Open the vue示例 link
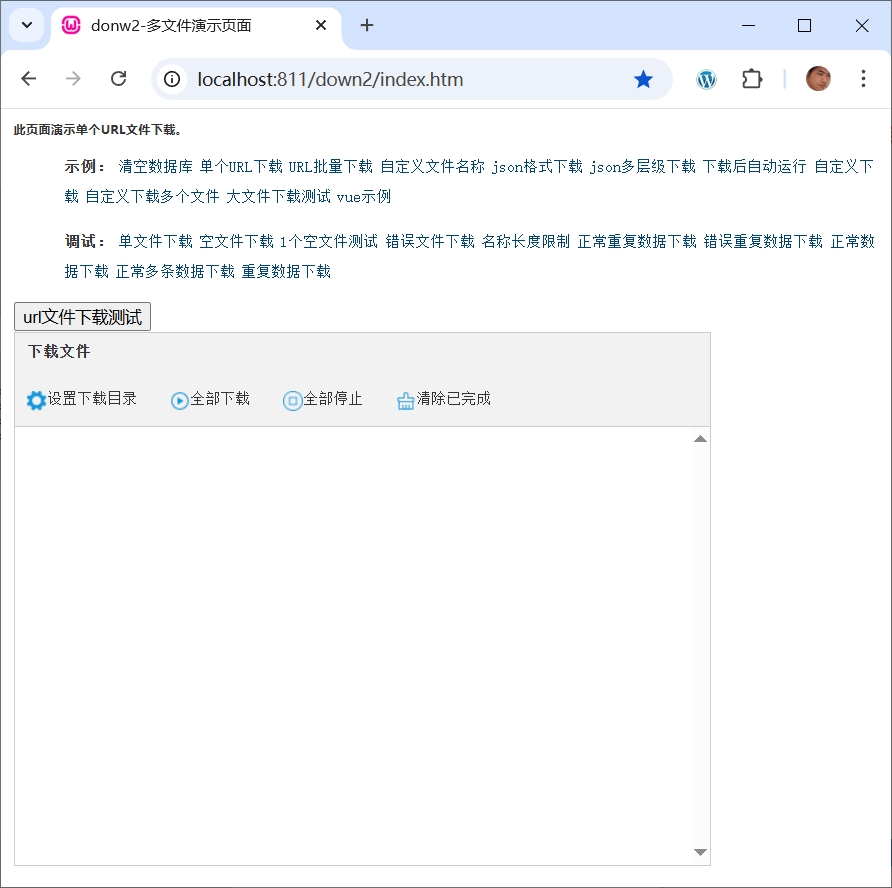The height and width of the screenshot is (888, 892). (364, 197)
